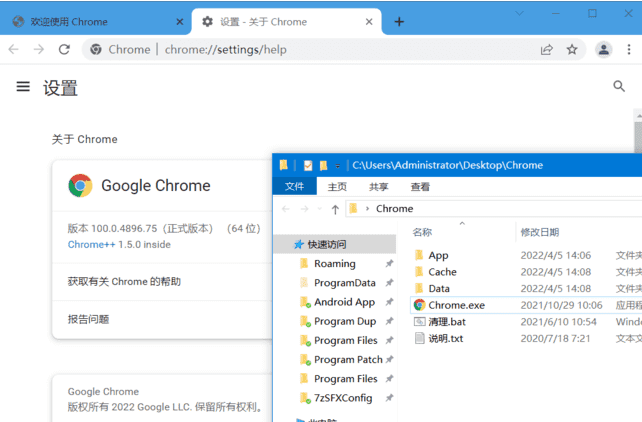Follow the Chrome++ link
Image resolution: width=642 pixels, height=422 pixels.
coord(91,244)
